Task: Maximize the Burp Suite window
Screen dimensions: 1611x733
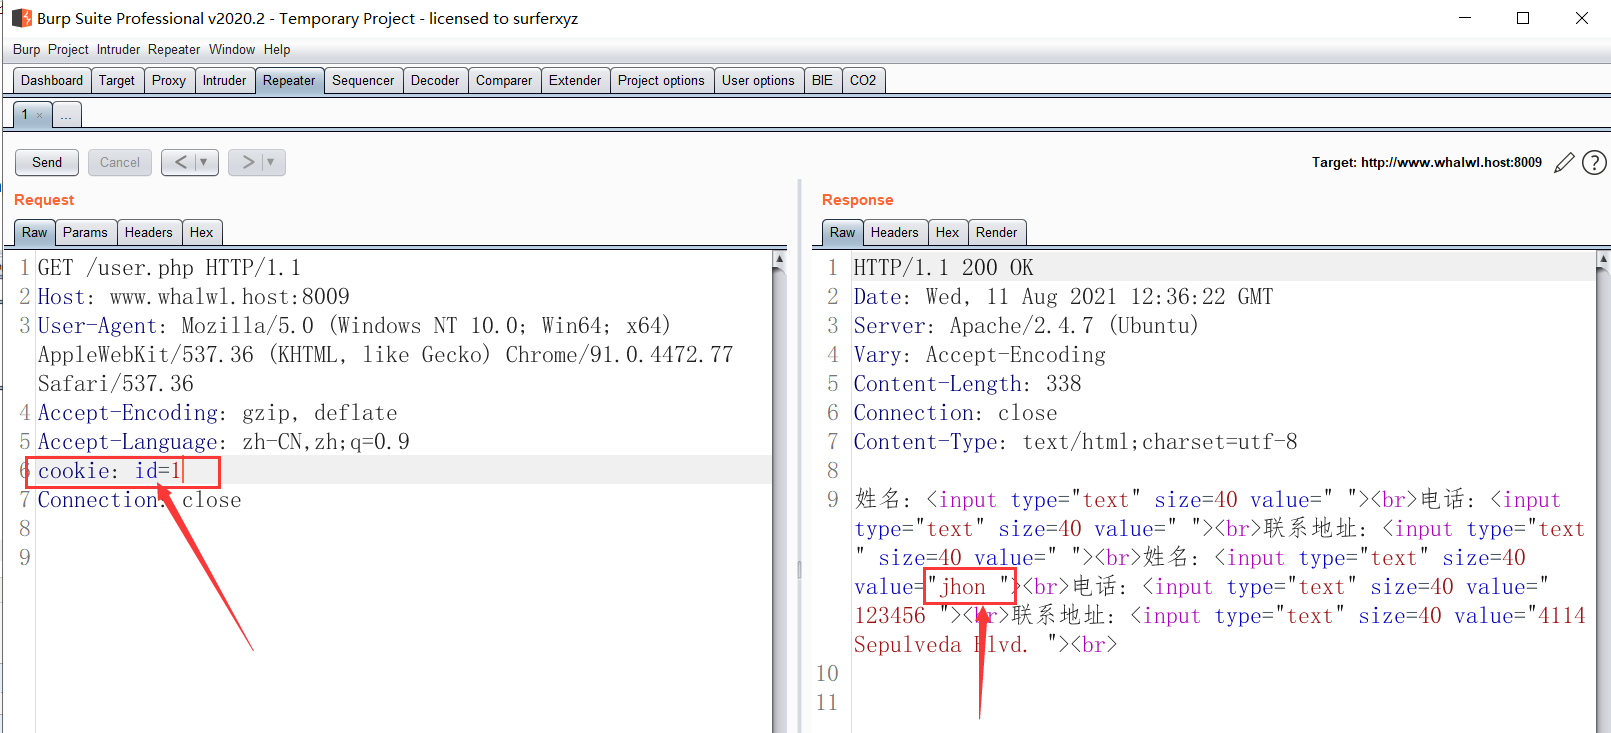Action: coord(1523,18)
